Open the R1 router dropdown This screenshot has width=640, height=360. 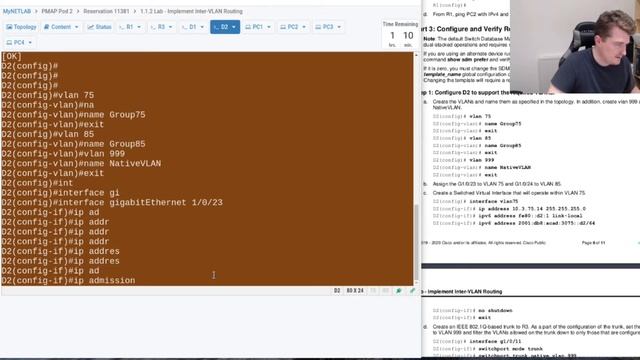130,27
